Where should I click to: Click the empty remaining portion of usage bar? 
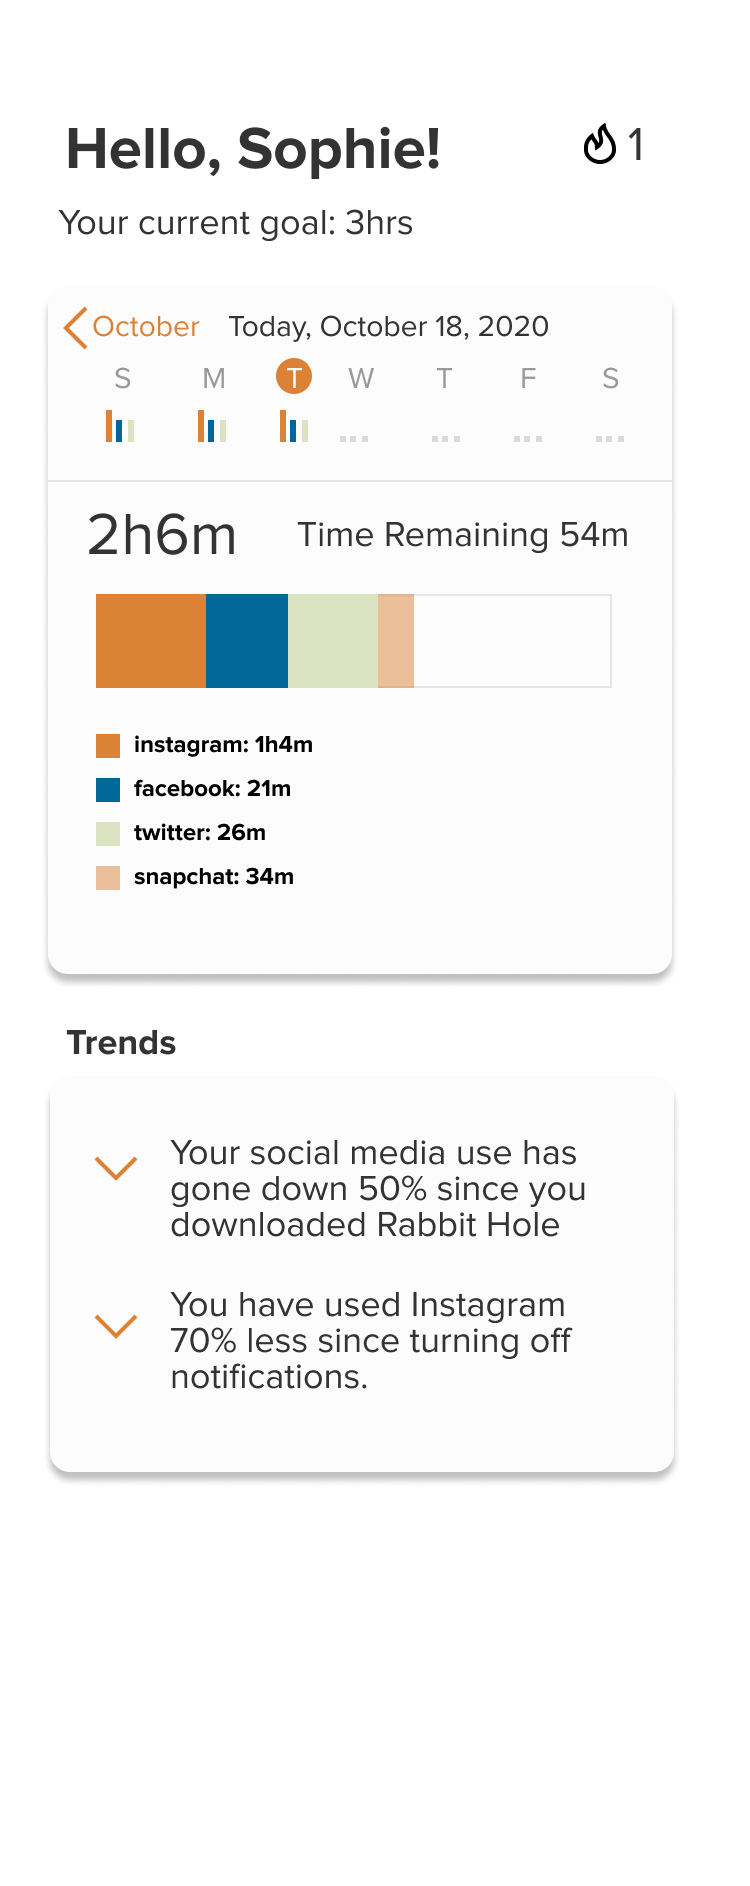(x=512, y=641)
